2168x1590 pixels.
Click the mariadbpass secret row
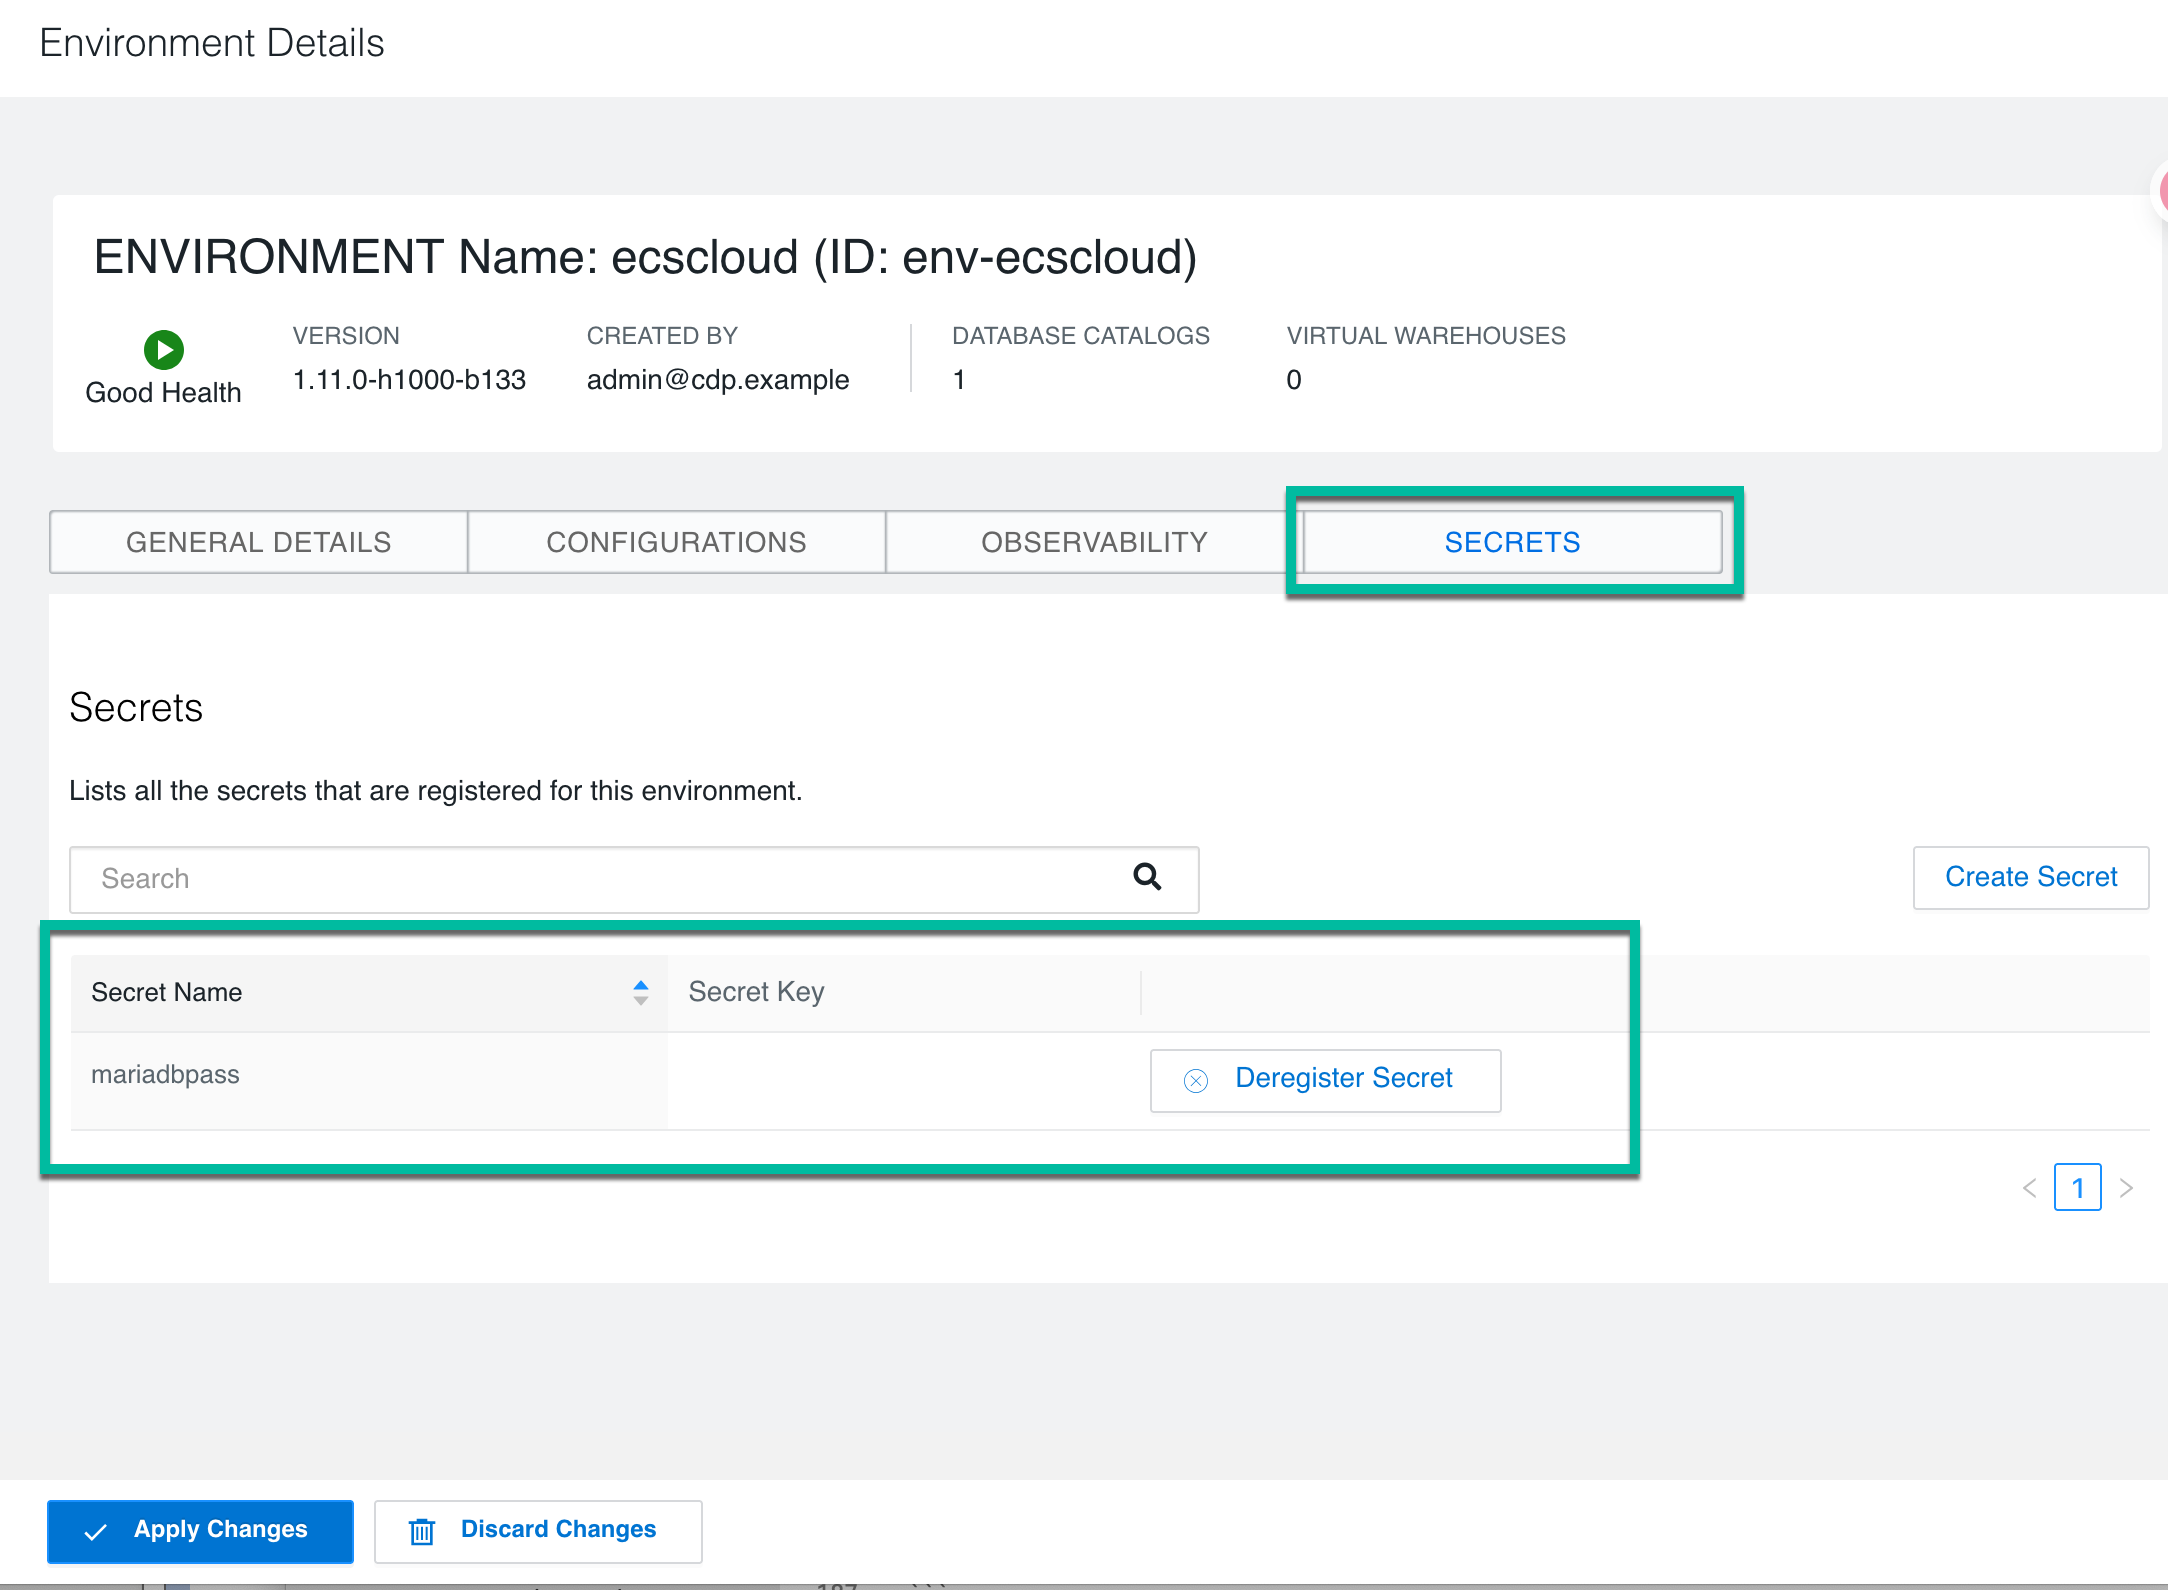tap(166, 1075)
